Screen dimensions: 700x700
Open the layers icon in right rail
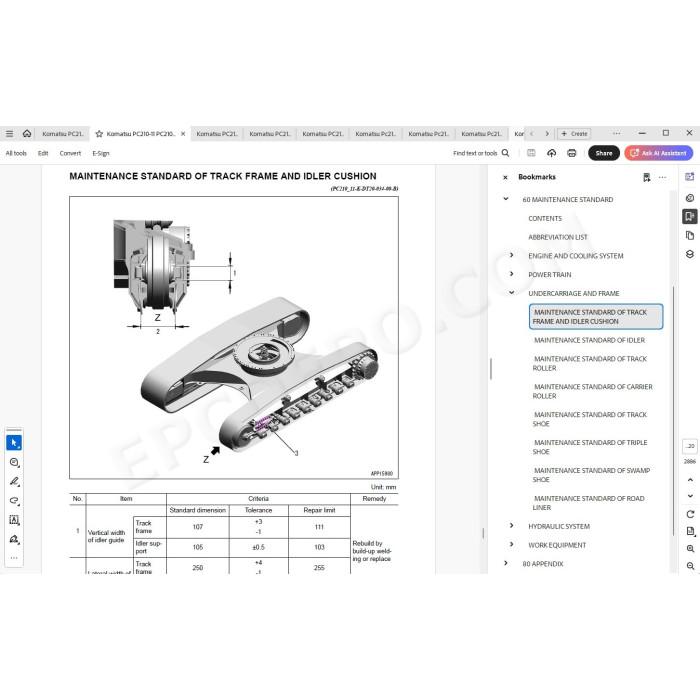coord(690,254)
